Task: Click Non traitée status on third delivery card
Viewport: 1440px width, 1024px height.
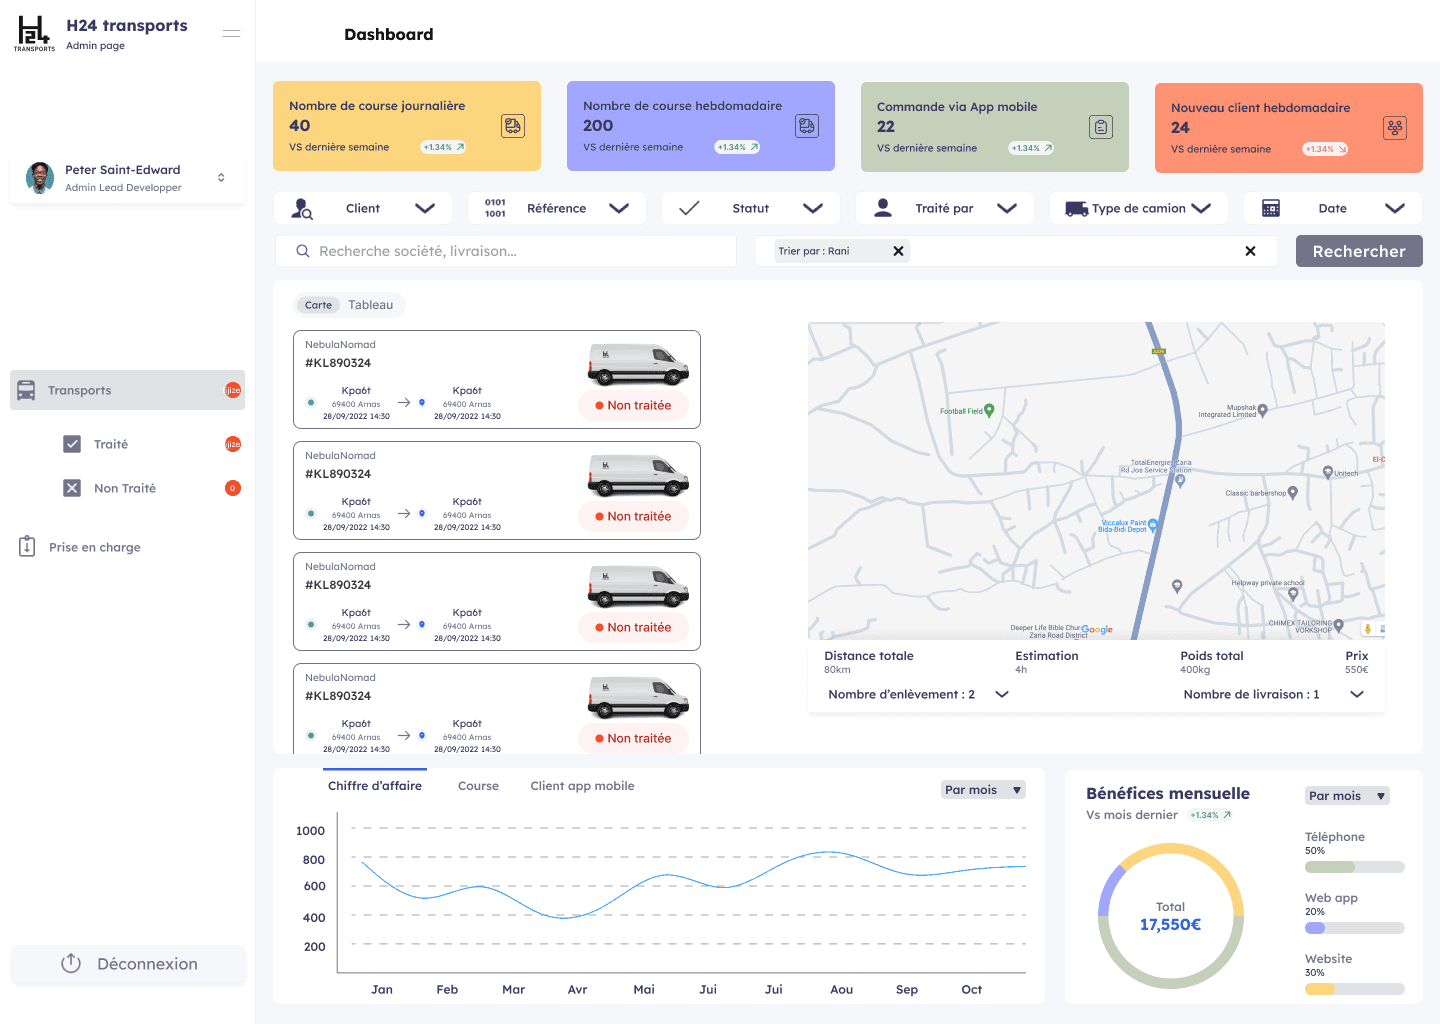Action: click(x=634, y=627)
